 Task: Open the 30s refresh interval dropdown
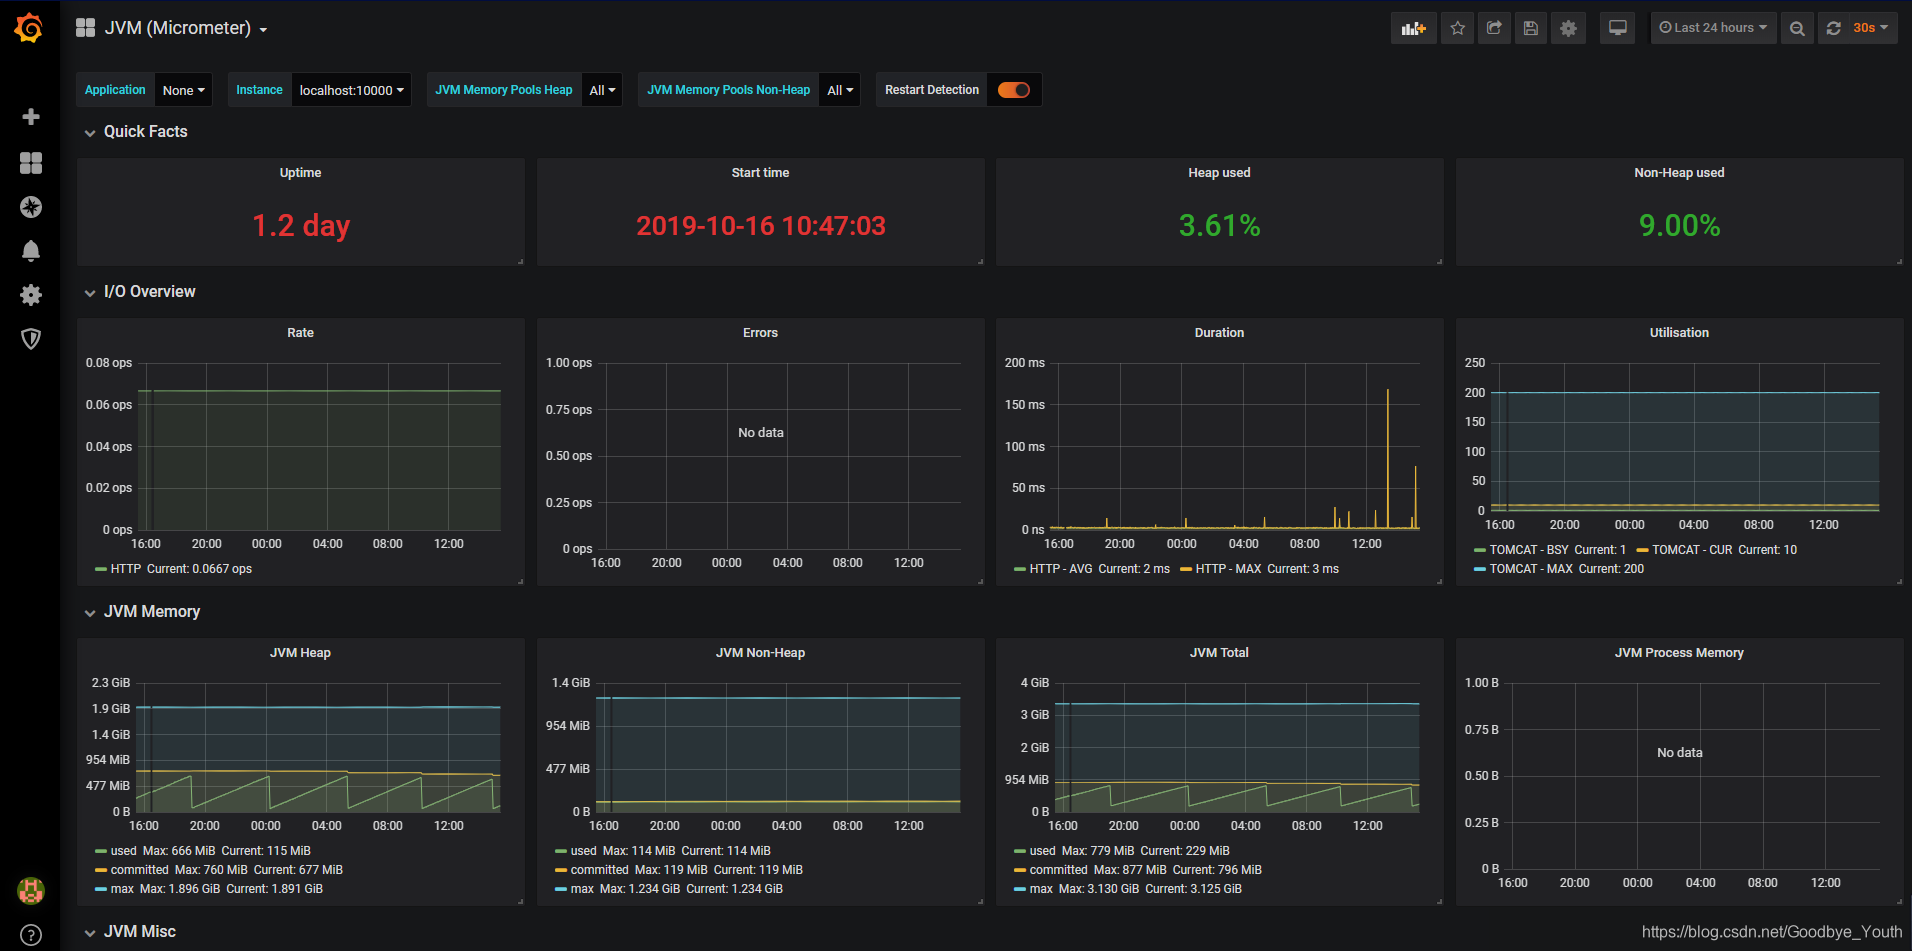pos(1870,28)
